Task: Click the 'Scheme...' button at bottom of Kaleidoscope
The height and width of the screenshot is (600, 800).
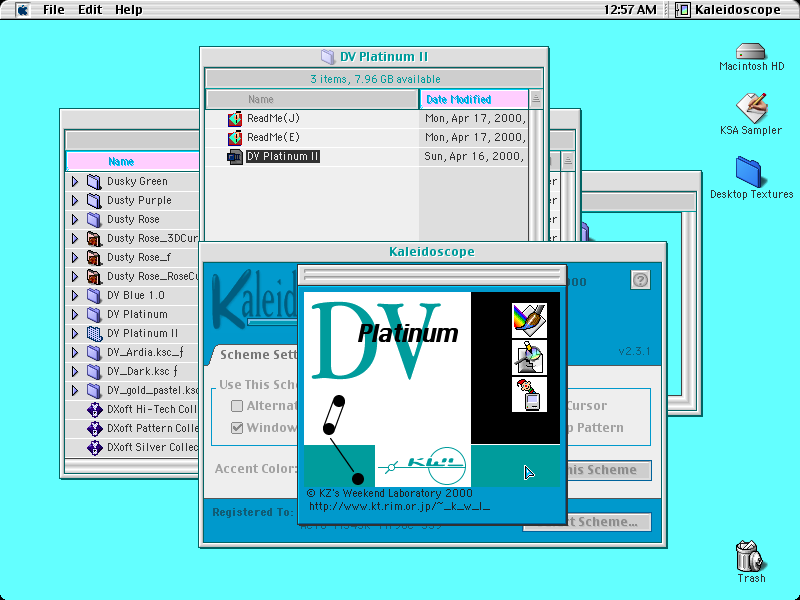Action: (608, 522)
